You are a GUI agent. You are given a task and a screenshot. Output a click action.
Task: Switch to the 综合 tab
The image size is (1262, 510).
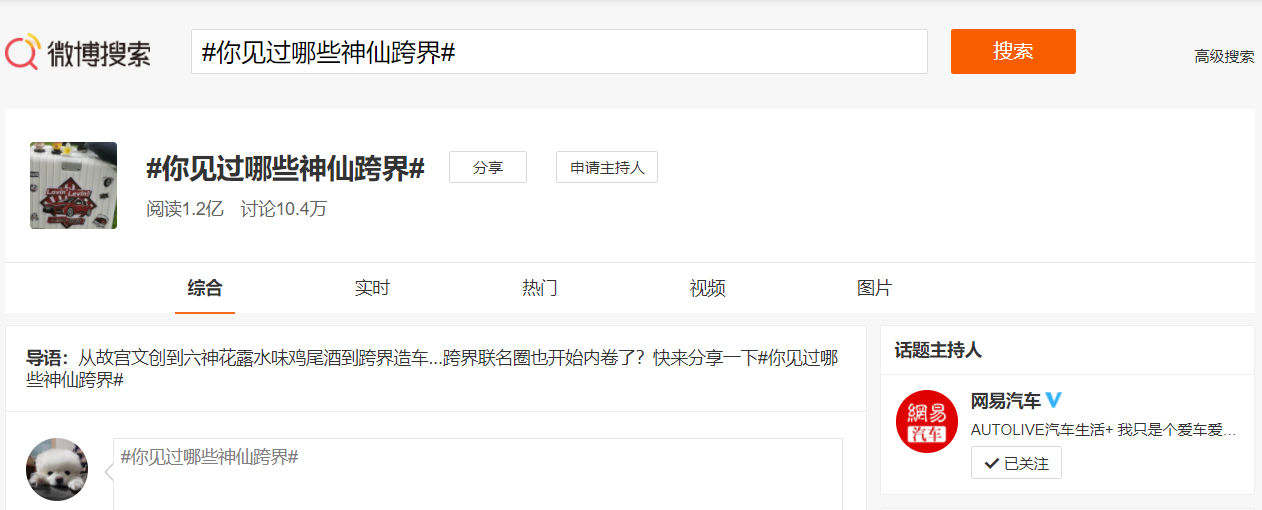click(205, 289)
